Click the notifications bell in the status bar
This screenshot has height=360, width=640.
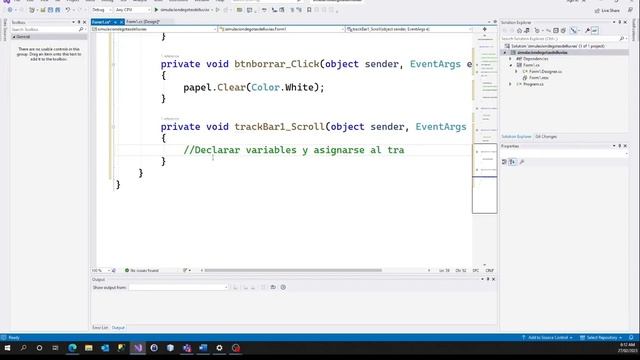[631, 338]
